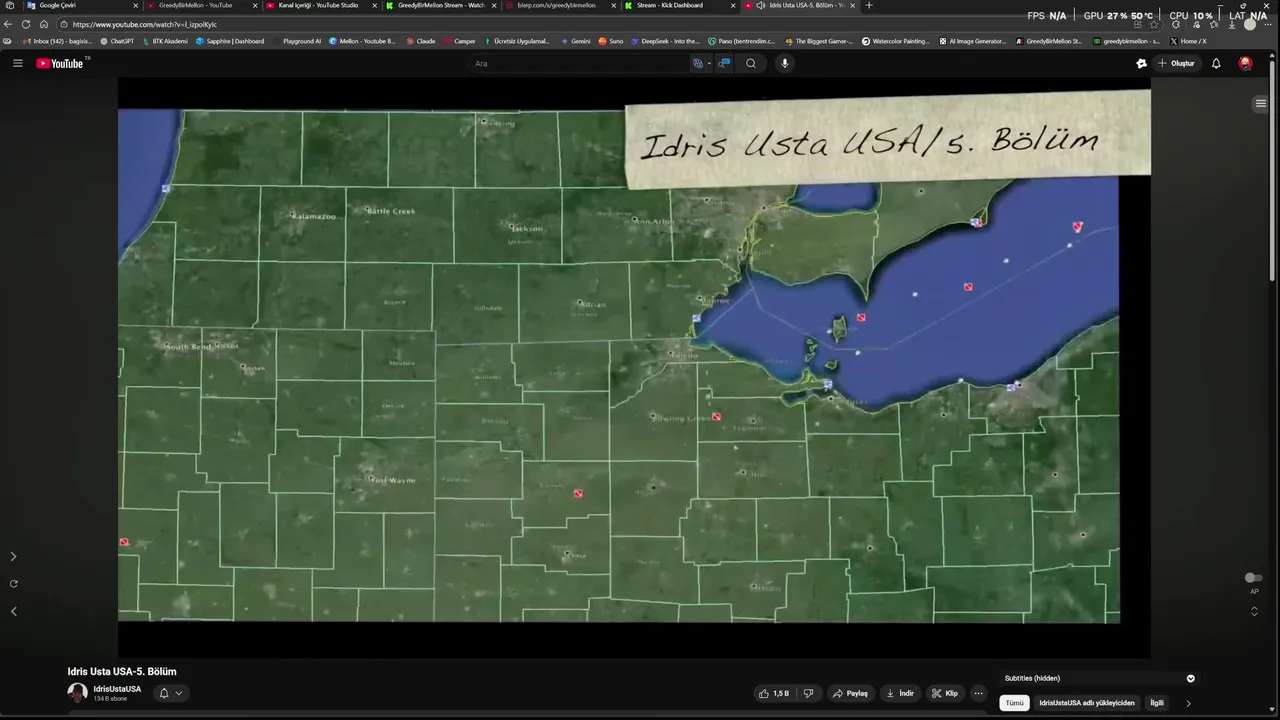Toggle the AP autoplay switch at right
The width and height of the screenshot is (1280, 720).
[1253, 578]
